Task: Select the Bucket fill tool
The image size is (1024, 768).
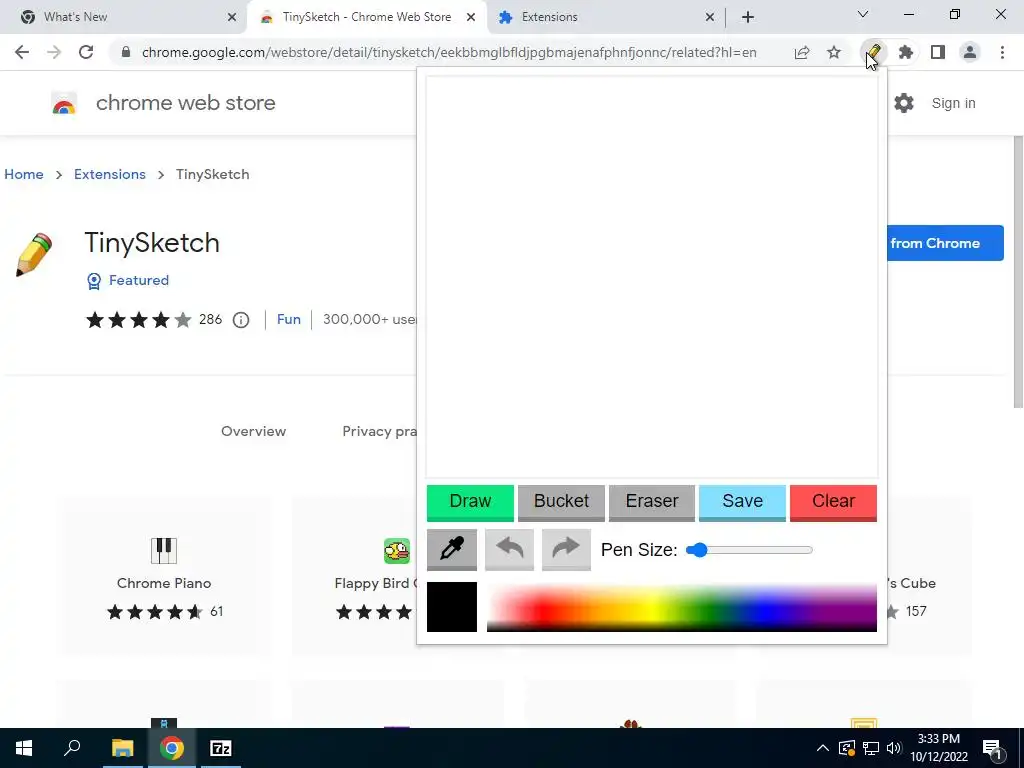Action: pos(561,502)
